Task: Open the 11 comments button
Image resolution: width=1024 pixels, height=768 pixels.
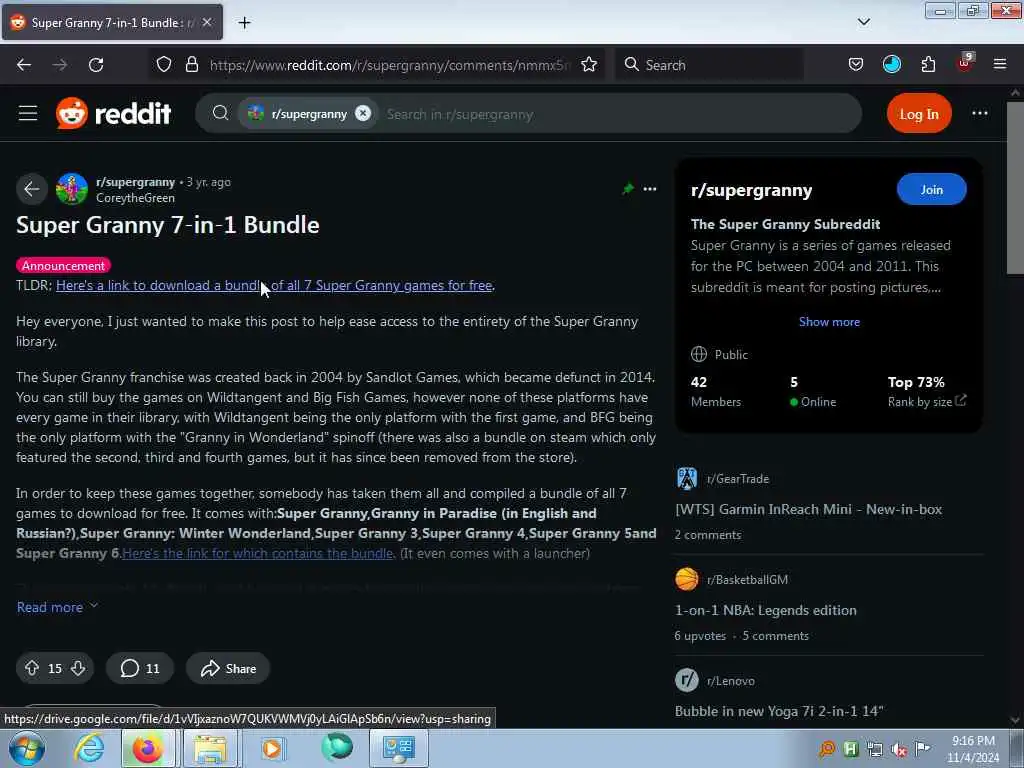Action: click(x=140, y=668)
